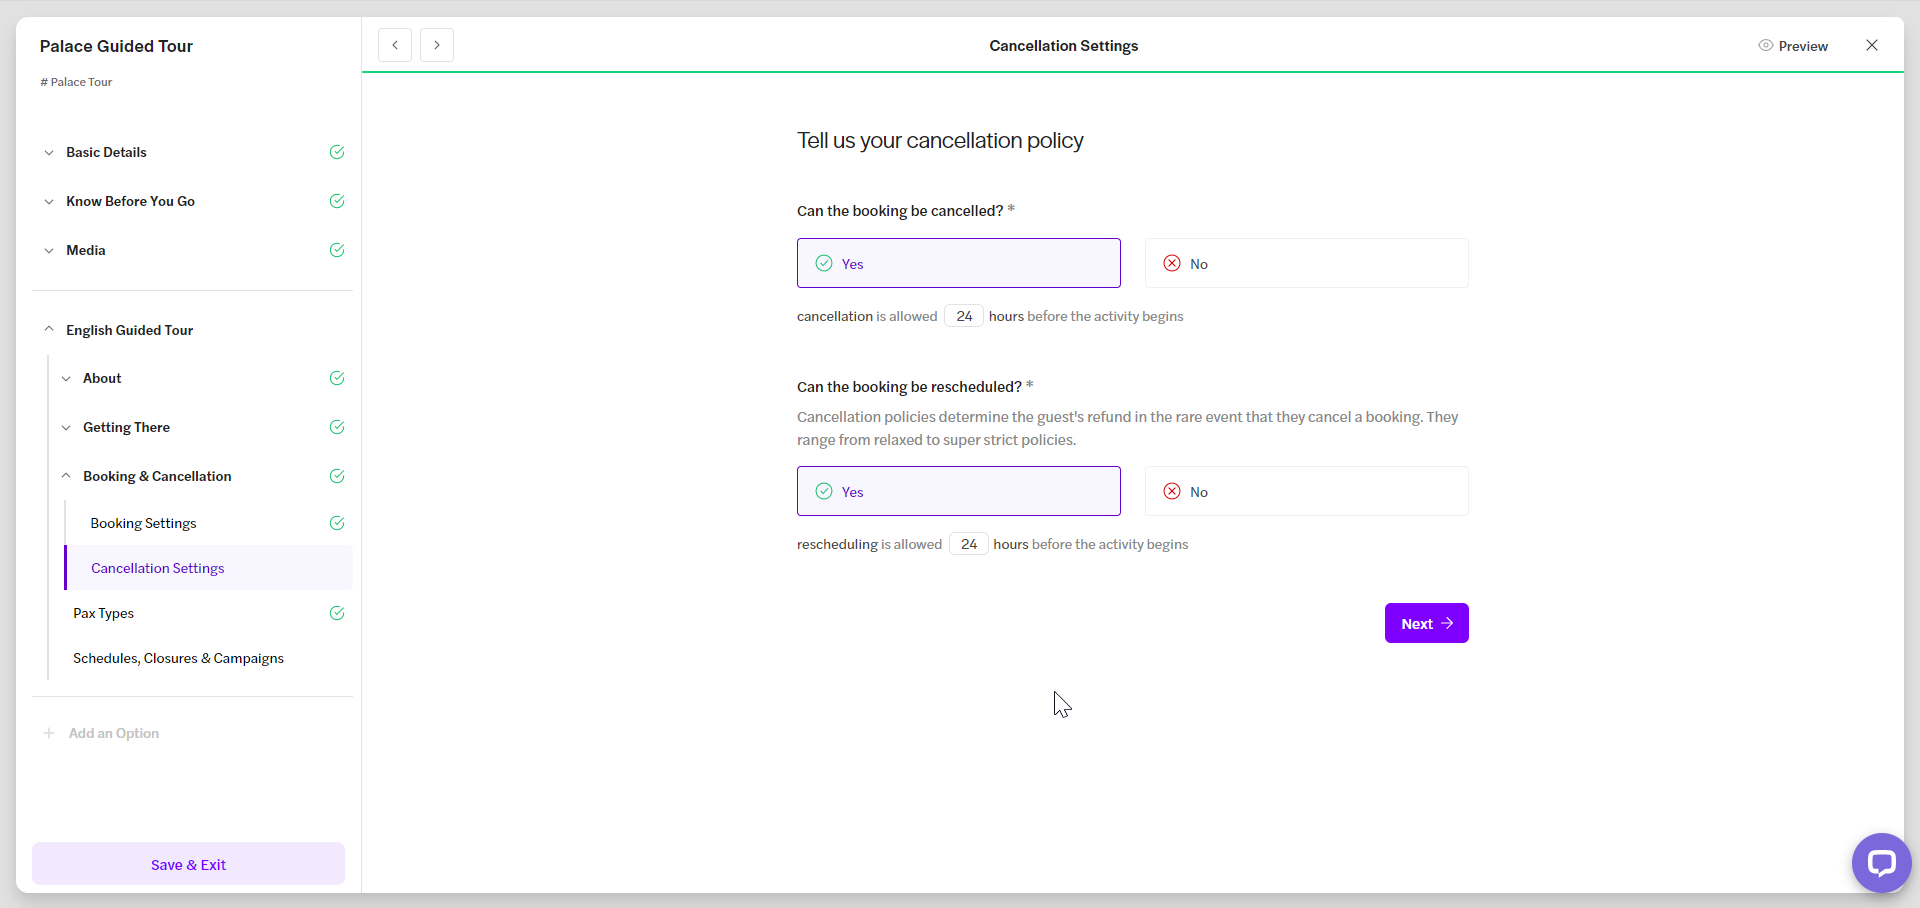Open the Media section label

[x=85, y=250]
